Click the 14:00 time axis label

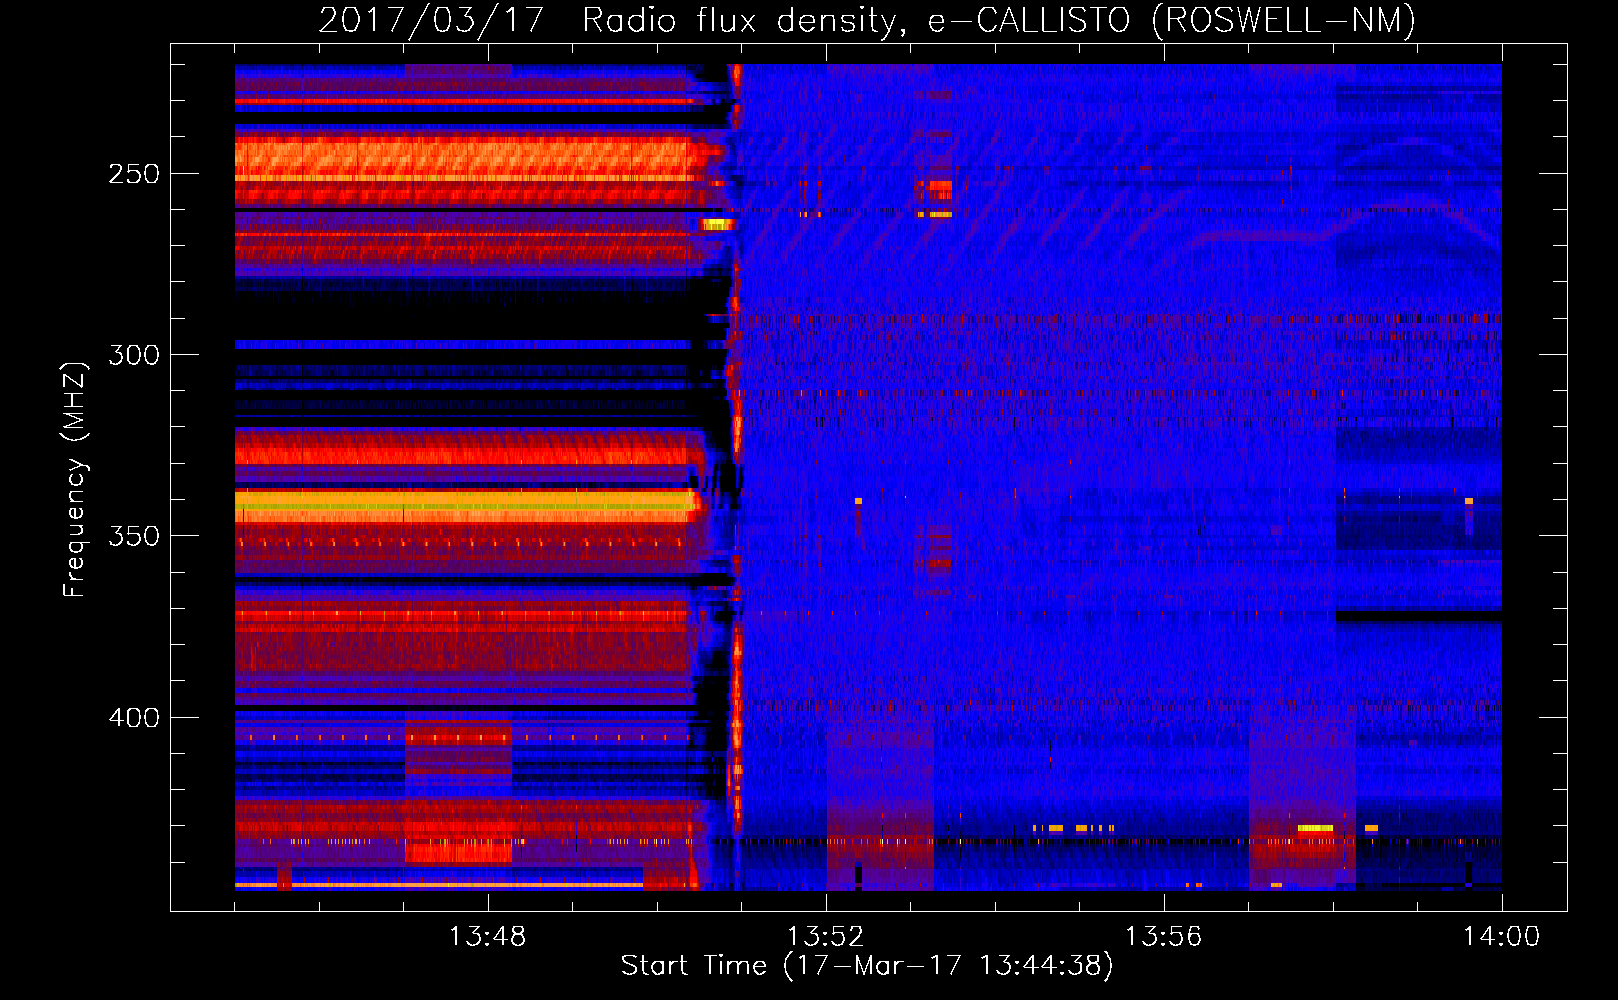(x=1501, y=937)
